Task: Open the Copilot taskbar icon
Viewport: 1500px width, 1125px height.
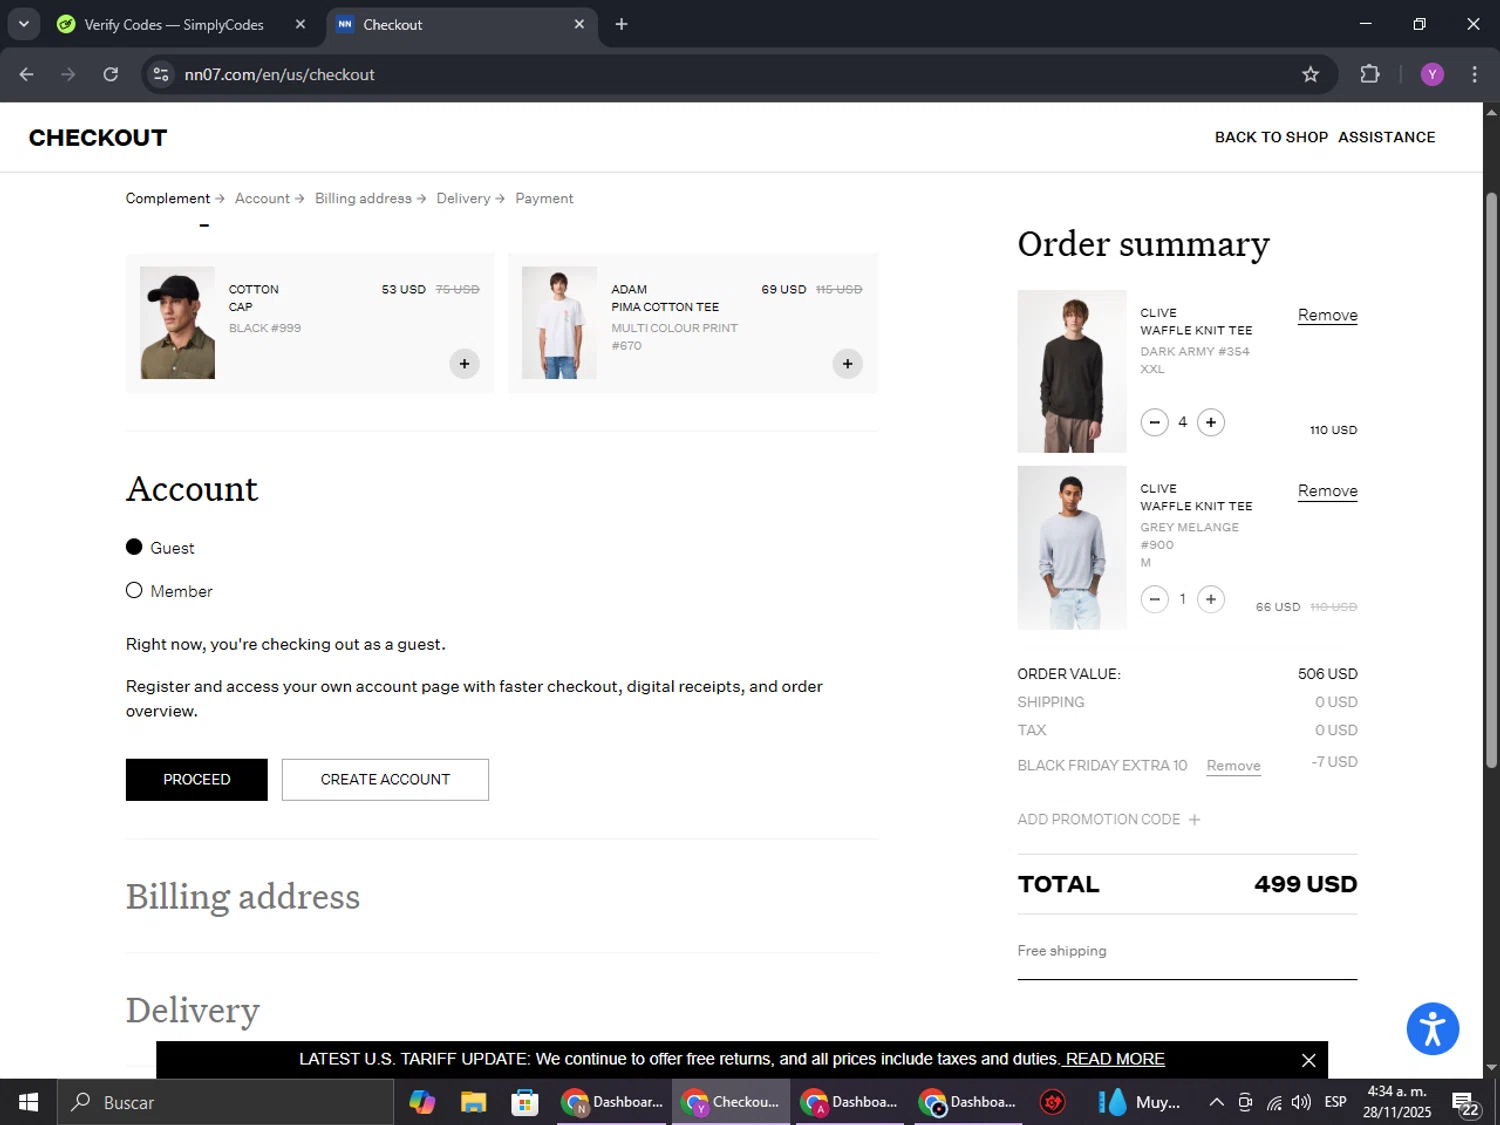Action: [422, 1102]
